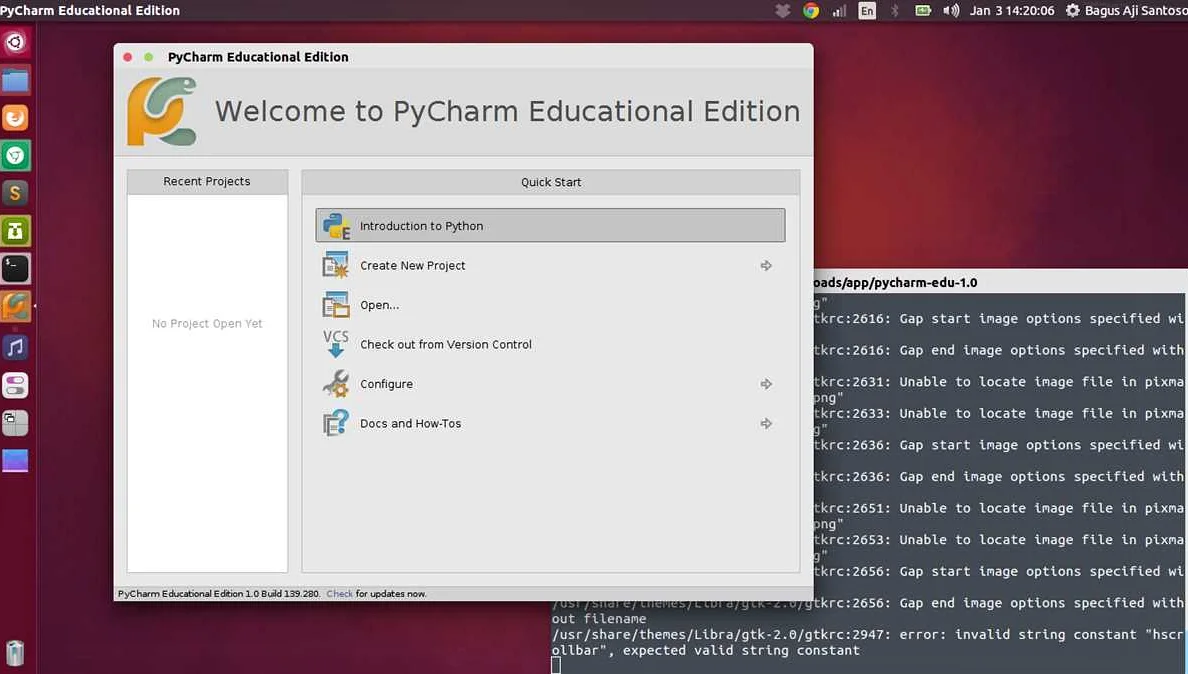Expand the Create New Project arrow

click(766, 264)
